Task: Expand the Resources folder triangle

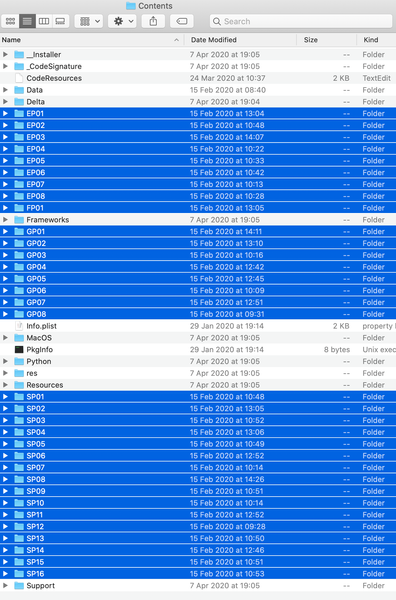Action: [5, 385]
